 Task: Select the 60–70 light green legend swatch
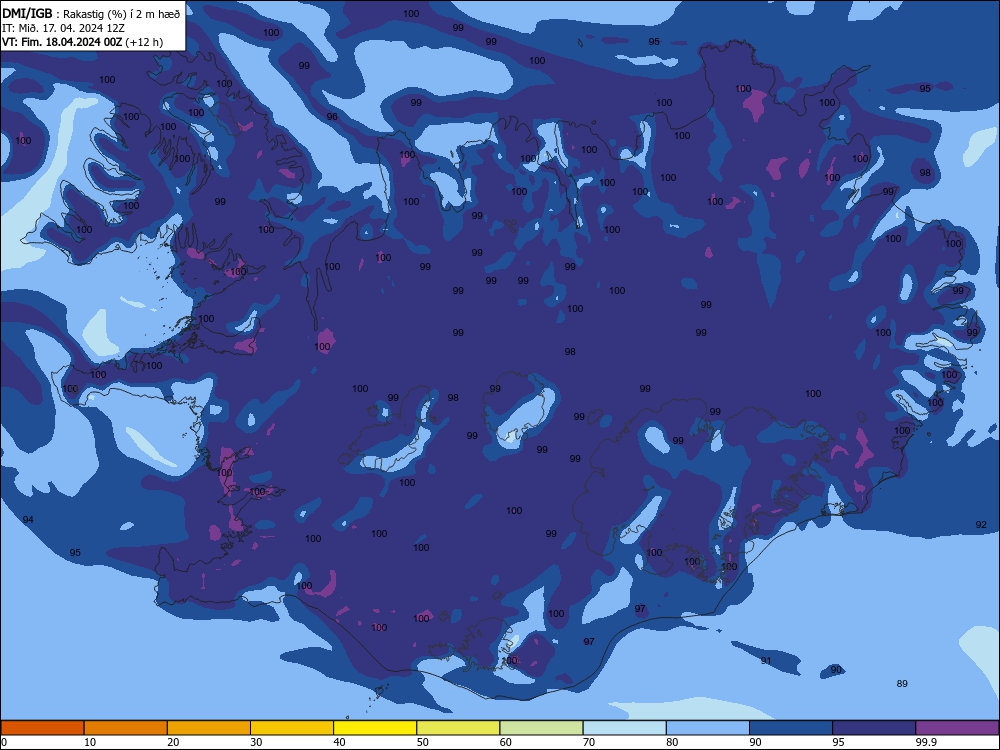(541, 728)
